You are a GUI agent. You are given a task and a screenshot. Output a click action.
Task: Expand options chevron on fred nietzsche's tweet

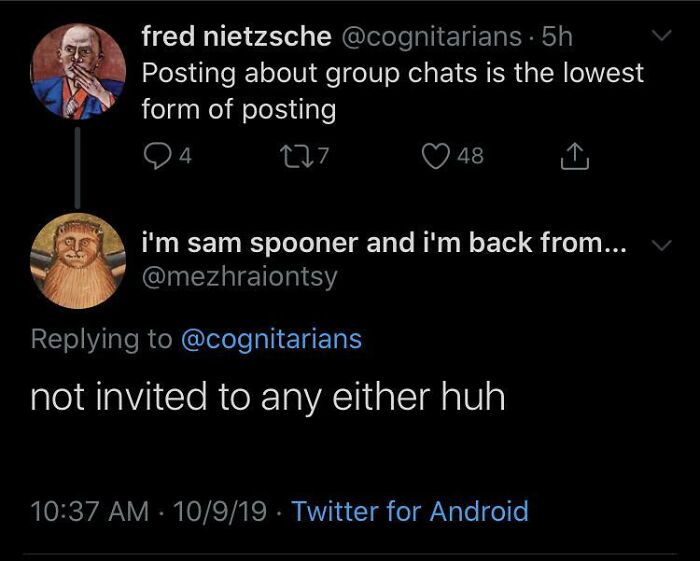point(661,37)
